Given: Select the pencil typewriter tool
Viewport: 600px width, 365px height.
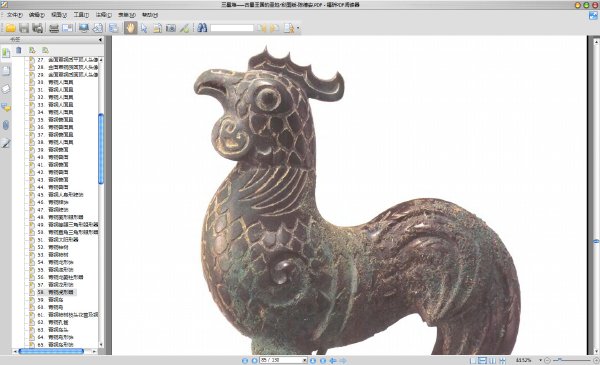Looking at the screenshot, I should pyautogui.click(x=184, y=28).
